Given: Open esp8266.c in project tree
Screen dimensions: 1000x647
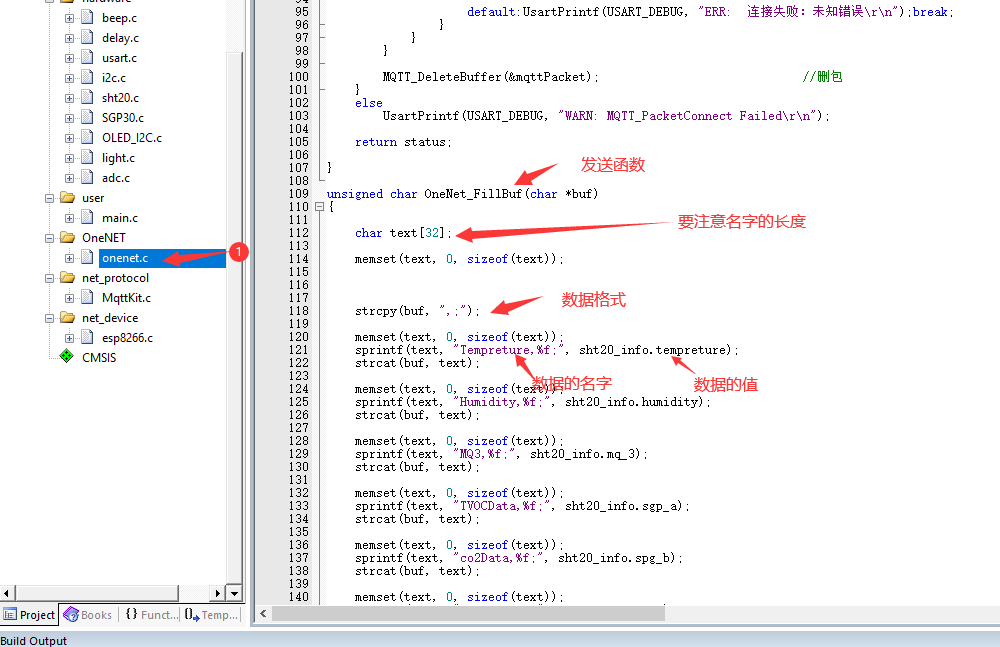Looking at the screenshot, I should [x=128, y=338].
